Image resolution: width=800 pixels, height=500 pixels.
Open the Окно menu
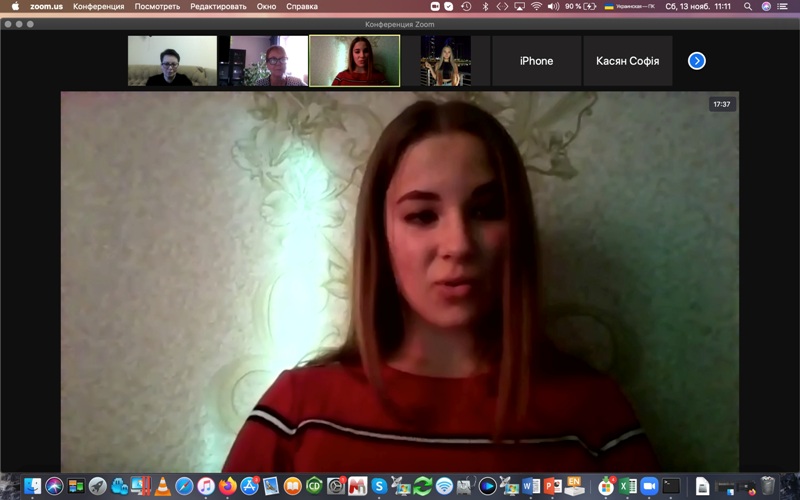[266, 7]
